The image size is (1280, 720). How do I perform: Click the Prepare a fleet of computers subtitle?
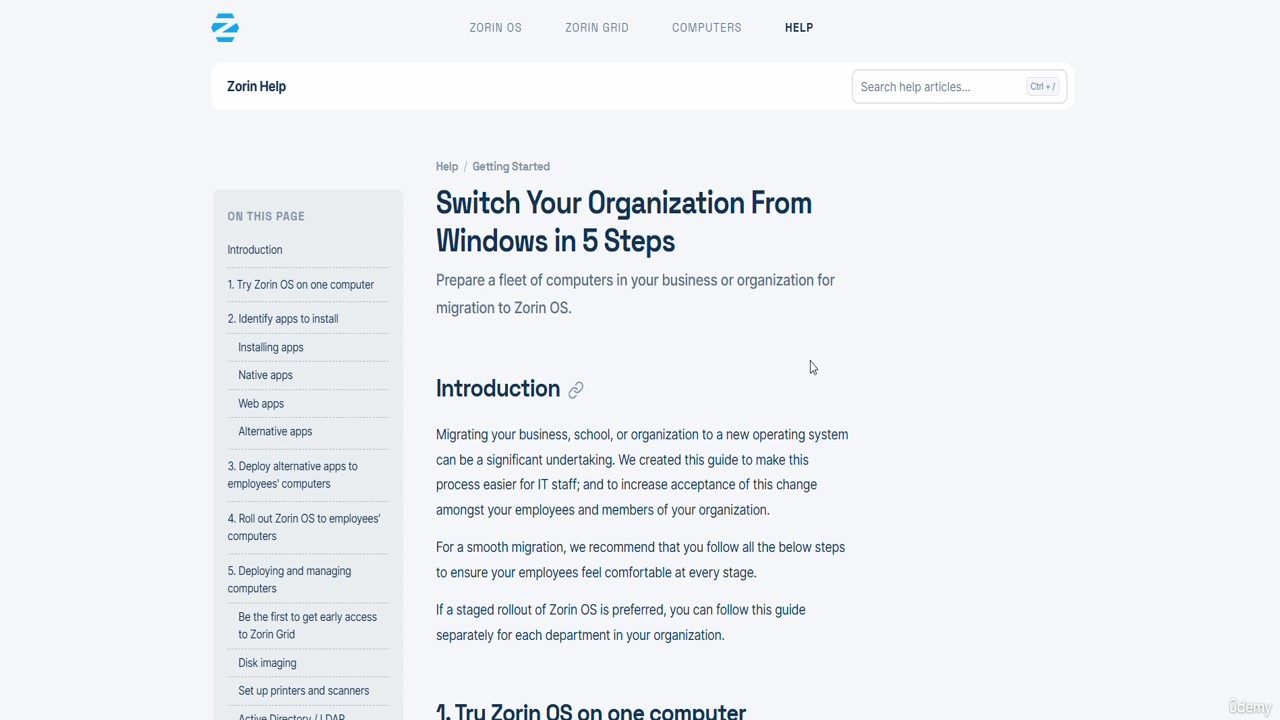[x=635, y=294]
